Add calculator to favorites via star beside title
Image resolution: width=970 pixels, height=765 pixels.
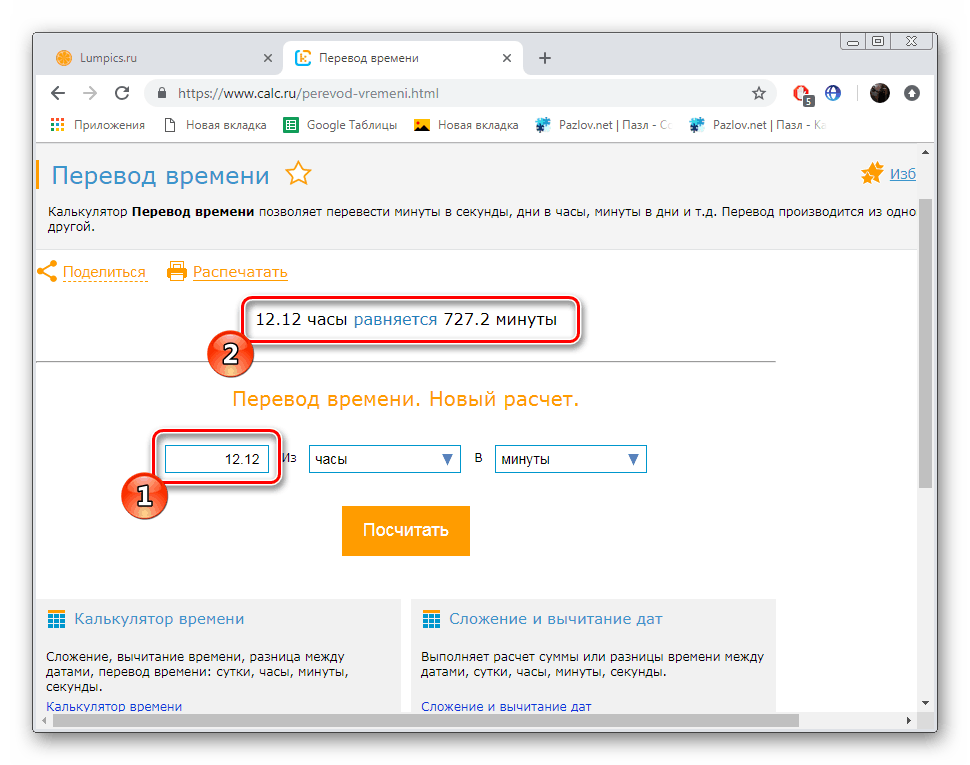click(298, 174)
